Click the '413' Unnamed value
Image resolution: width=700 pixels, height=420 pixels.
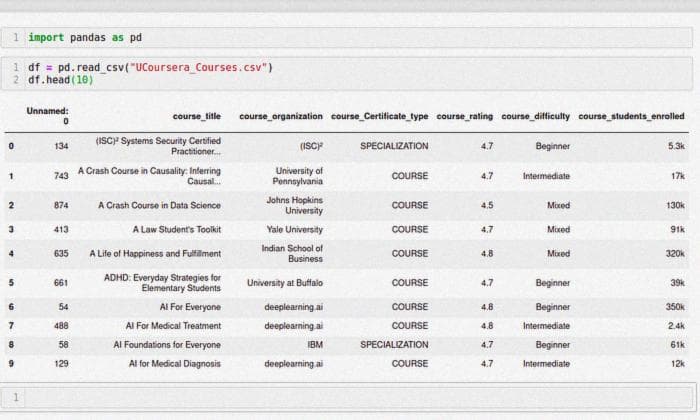61,229
